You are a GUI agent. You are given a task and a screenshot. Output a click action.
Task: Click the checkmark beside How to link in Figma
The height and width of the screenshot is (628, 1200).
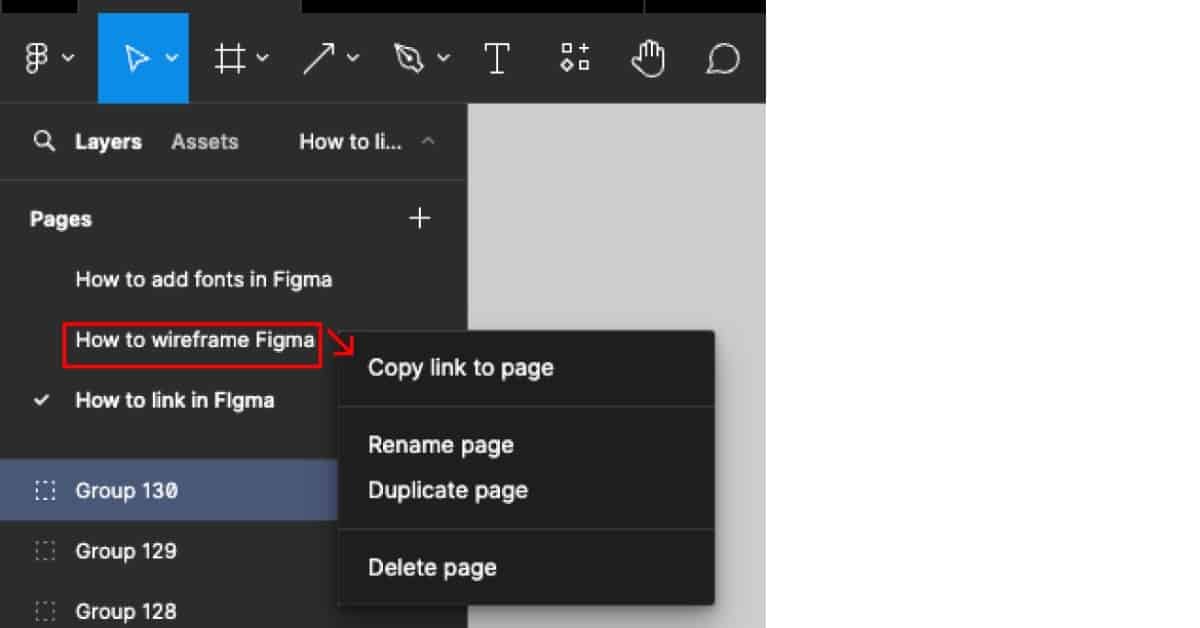point(41,400)
